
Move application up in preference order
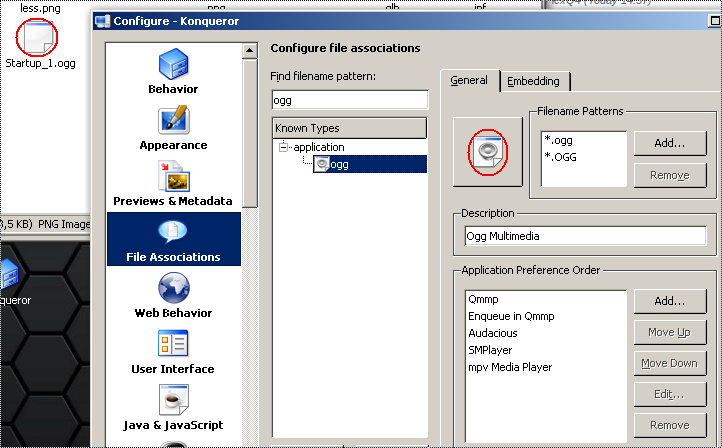point(669,332)
